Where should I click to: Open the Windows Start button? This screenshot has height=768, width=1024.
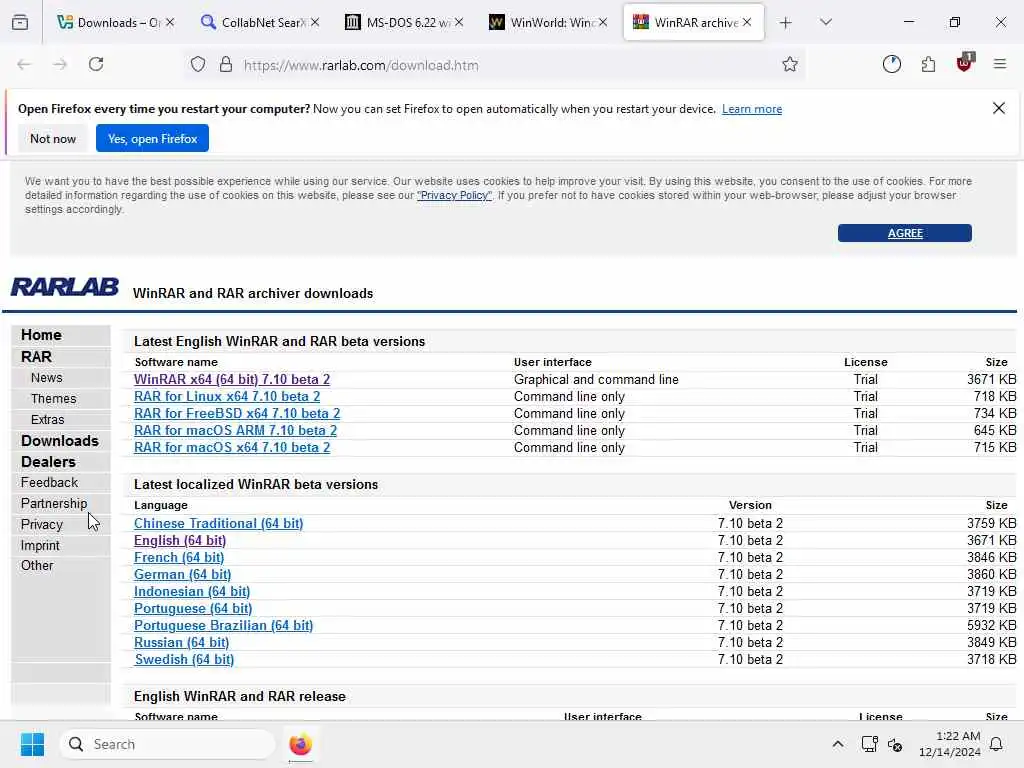(32, 744)
